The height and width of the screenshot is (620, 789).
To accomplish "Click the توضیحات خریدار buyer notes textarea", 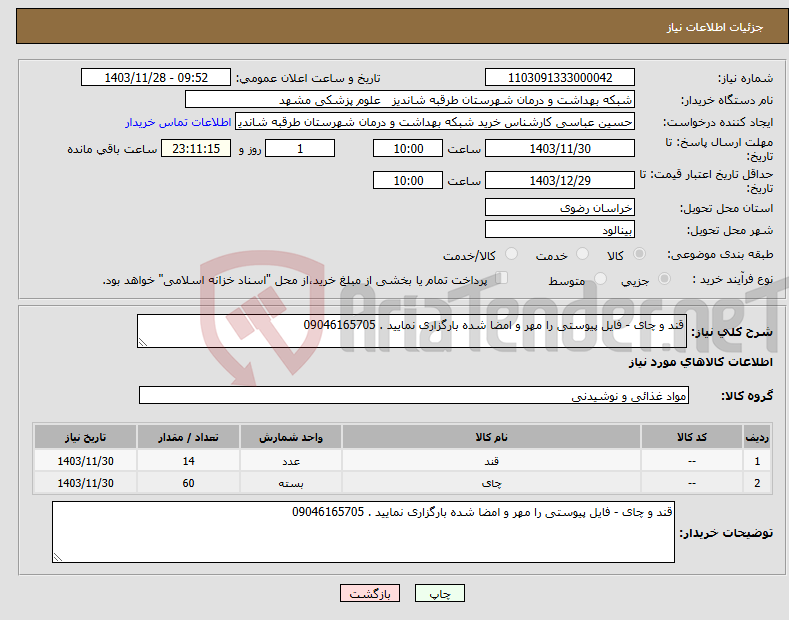I will click(x=363, y=532).
